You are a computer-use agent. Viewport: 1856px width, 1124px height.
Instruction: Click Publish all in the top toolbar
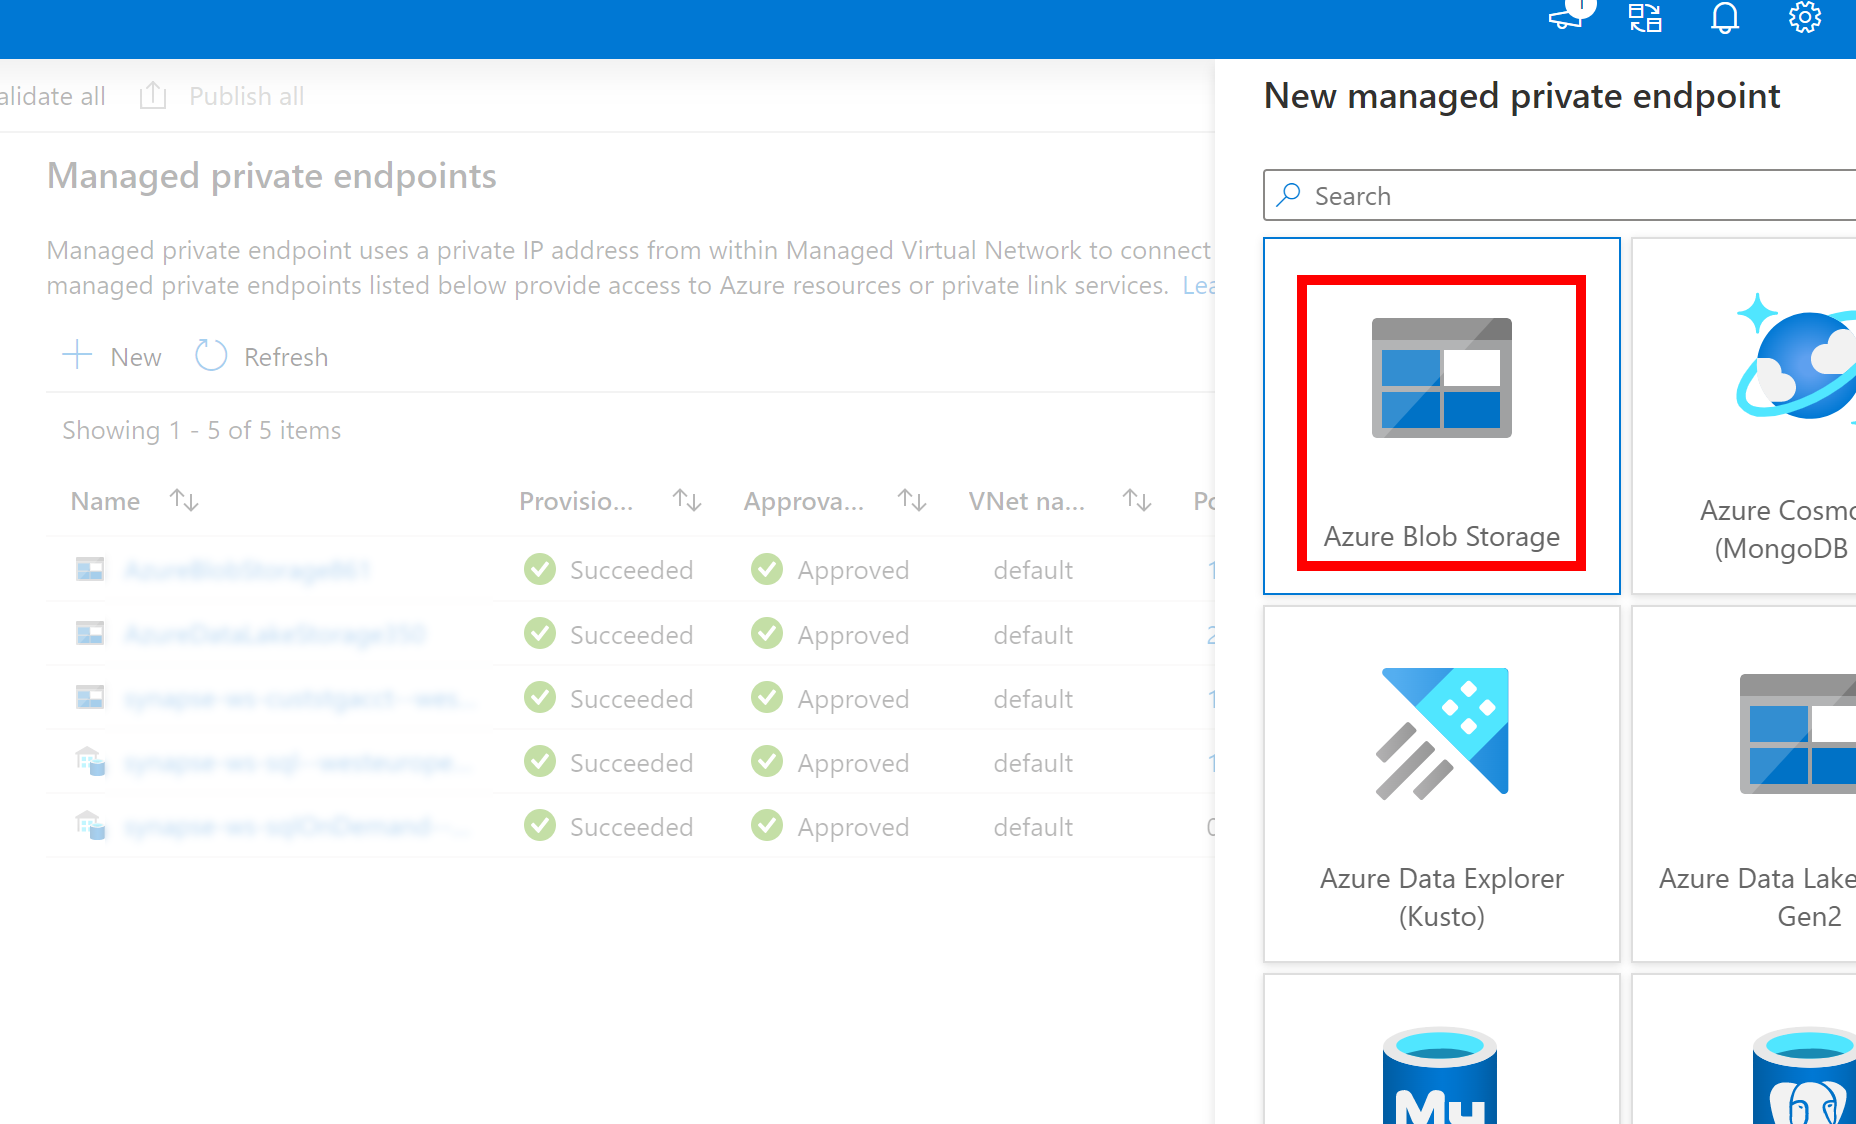245,96
